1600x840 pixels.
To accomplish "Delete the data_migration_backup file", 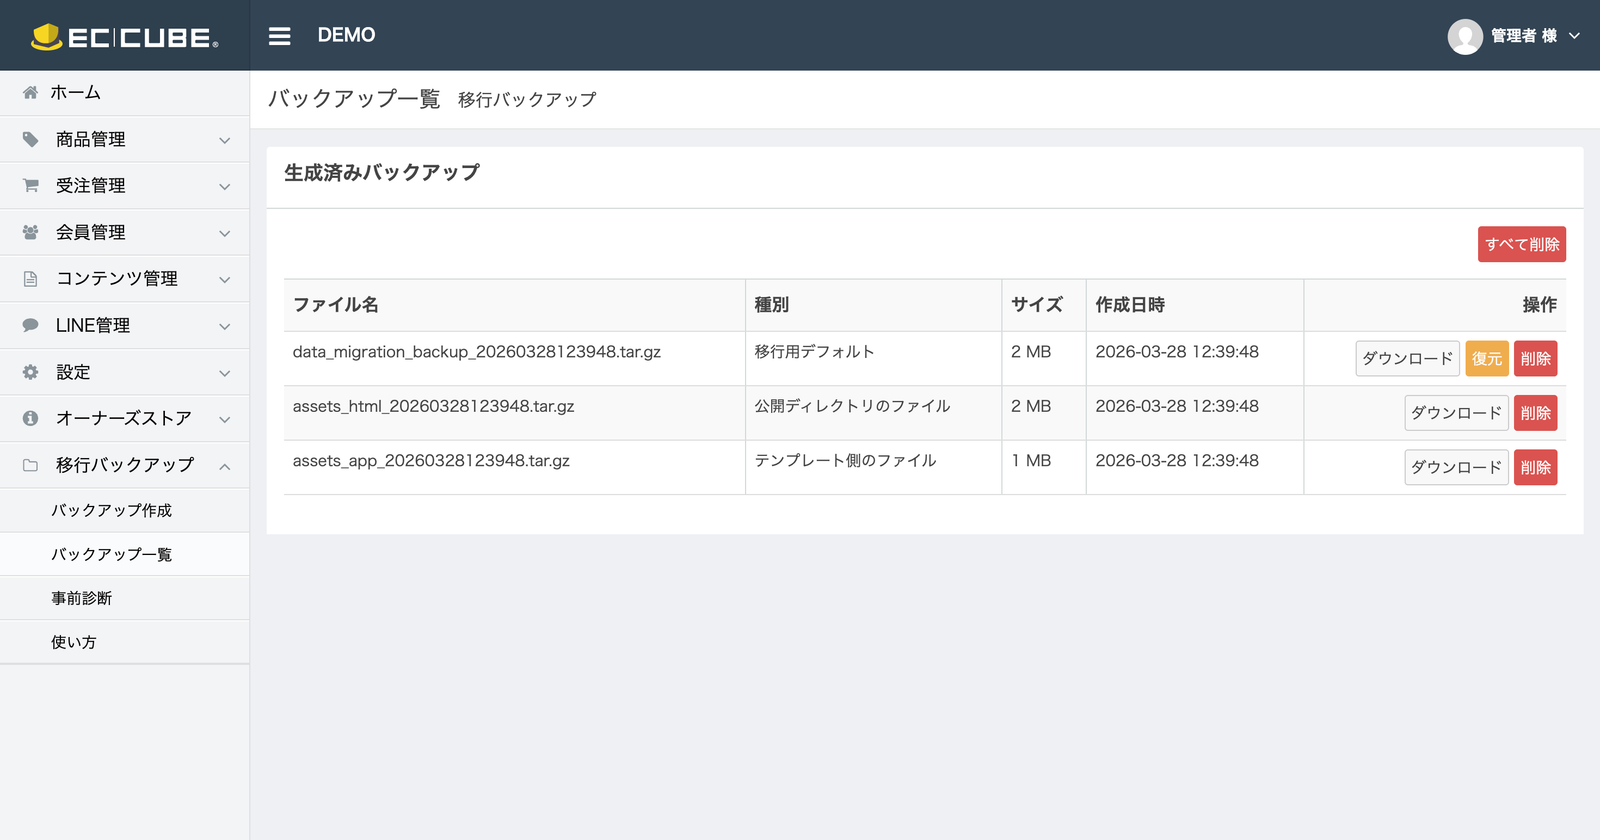I will [x=1536, y=359].
